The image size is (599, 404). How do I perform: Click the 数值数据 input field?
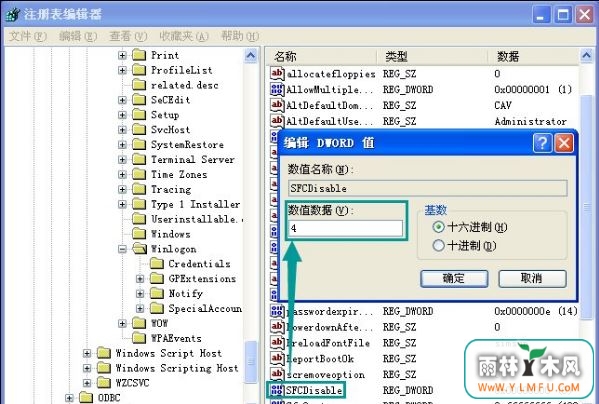tap(345, 228)
